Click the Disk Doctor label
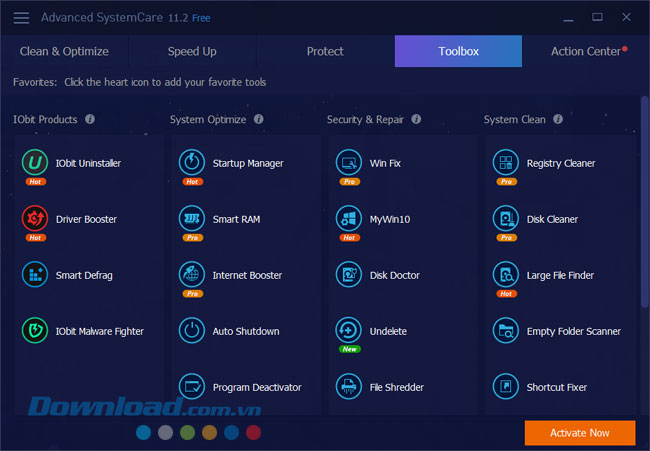This screenshot has width=650, height=451. [x=395, y=275]
